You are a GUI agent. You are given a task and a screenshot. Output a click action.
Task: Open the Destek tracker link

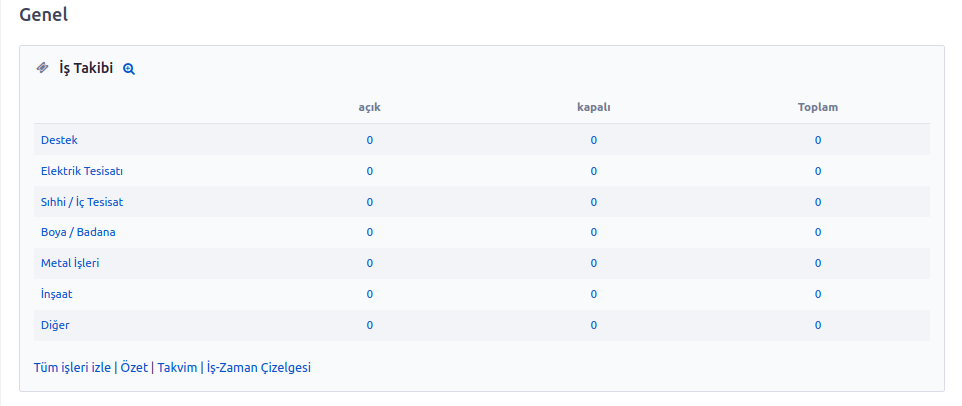coord(60,140)
